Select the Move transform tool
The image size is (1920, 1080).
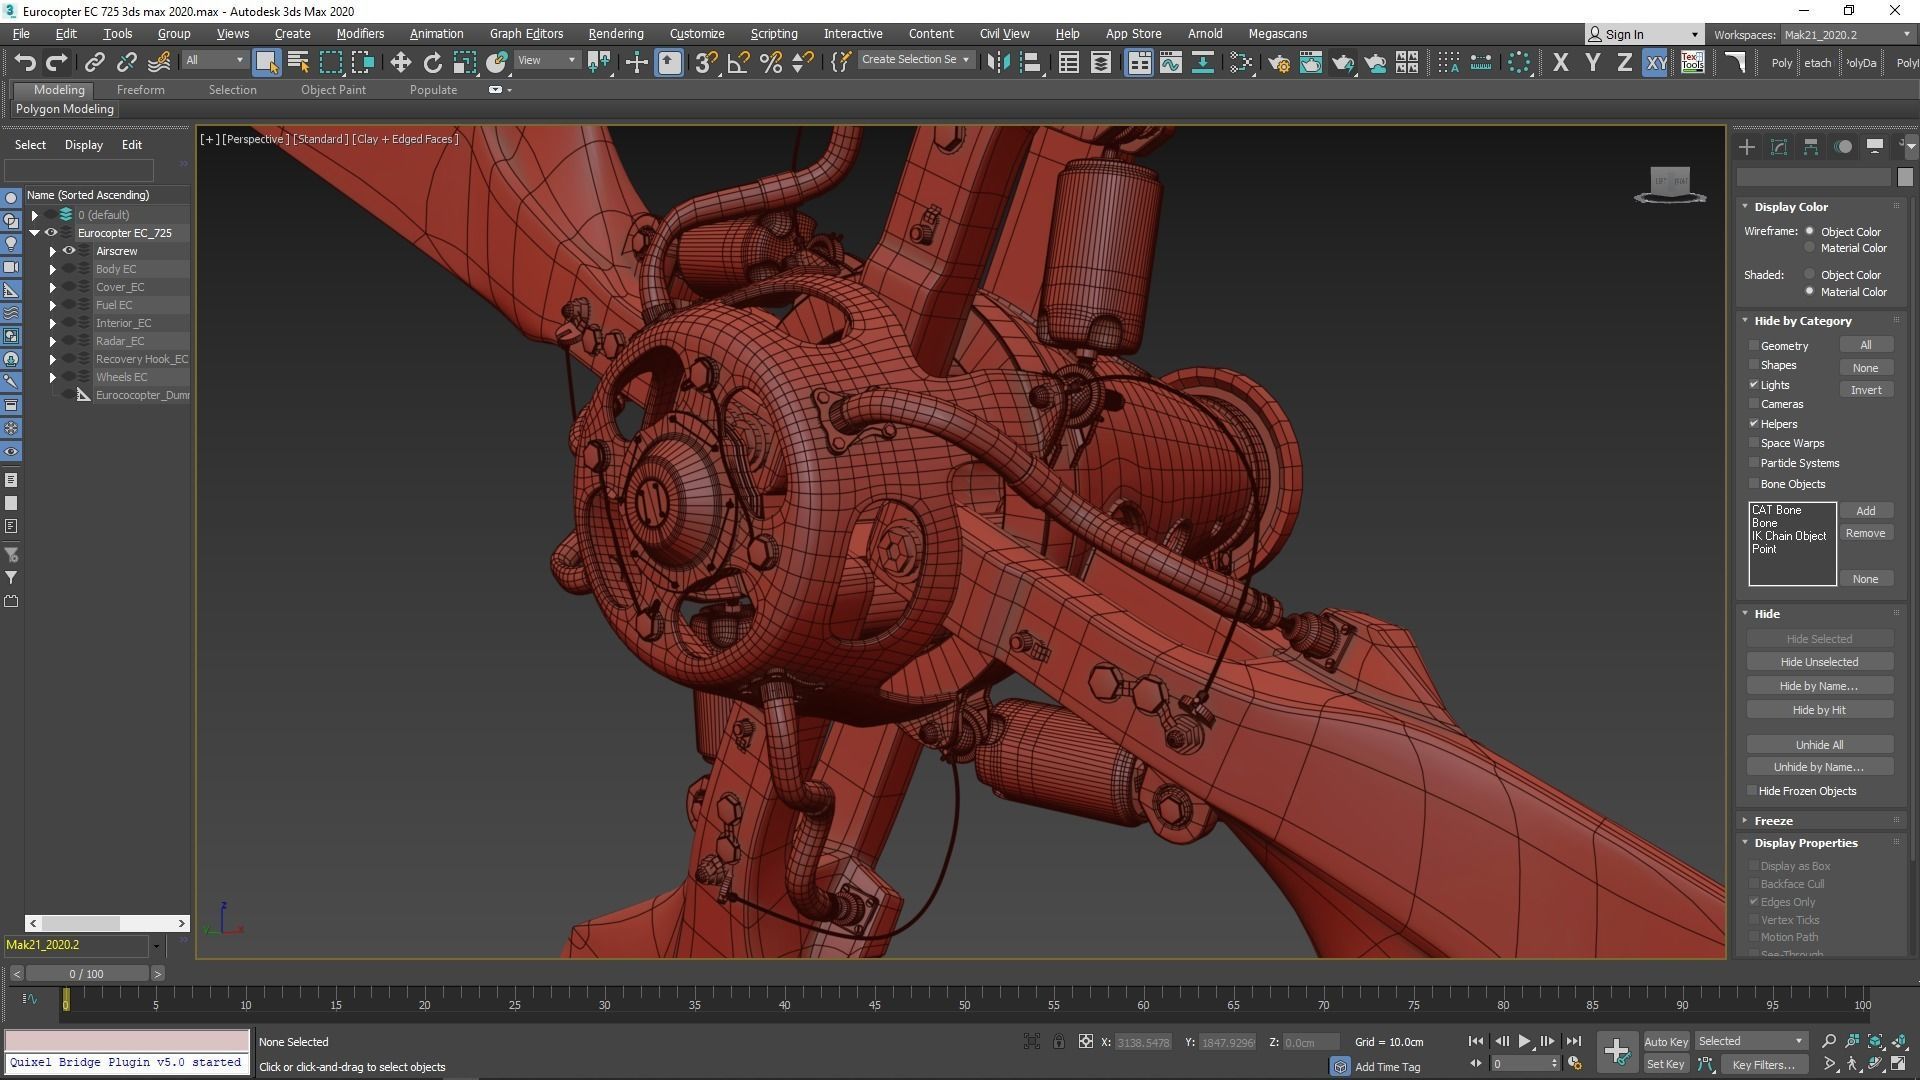(x=400, y=62)
